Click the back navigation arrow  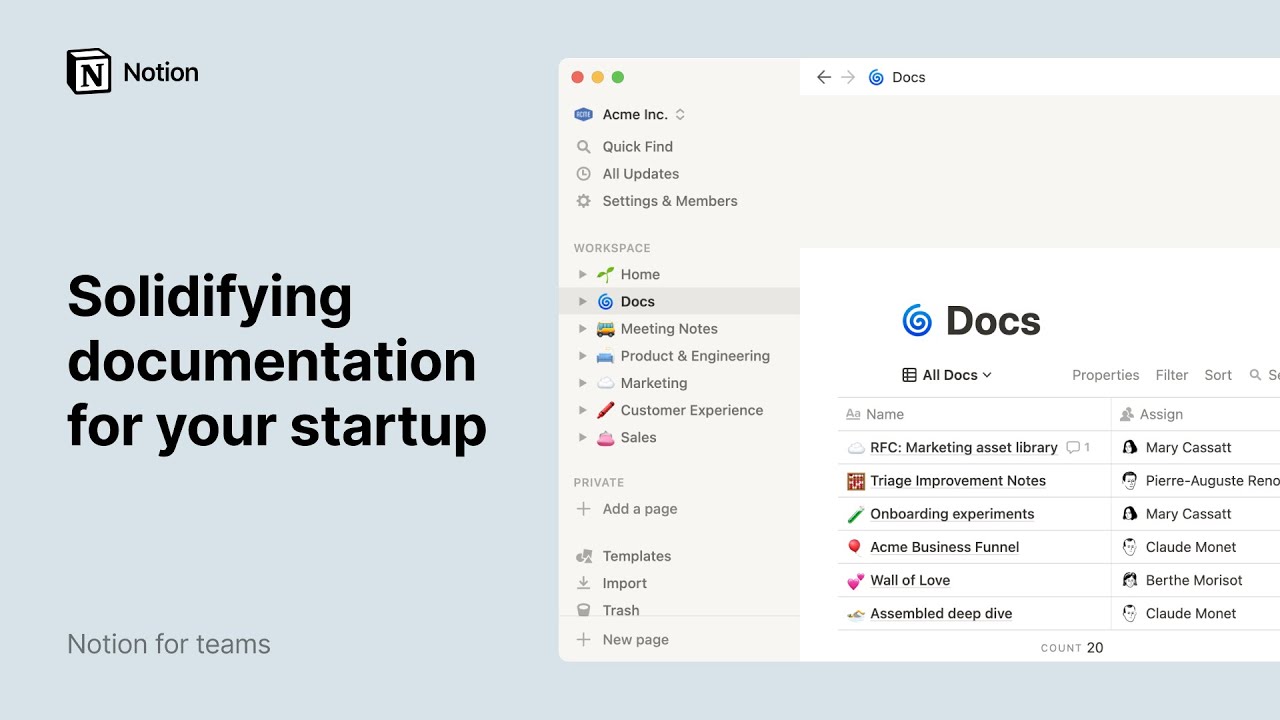coord(823,77)
